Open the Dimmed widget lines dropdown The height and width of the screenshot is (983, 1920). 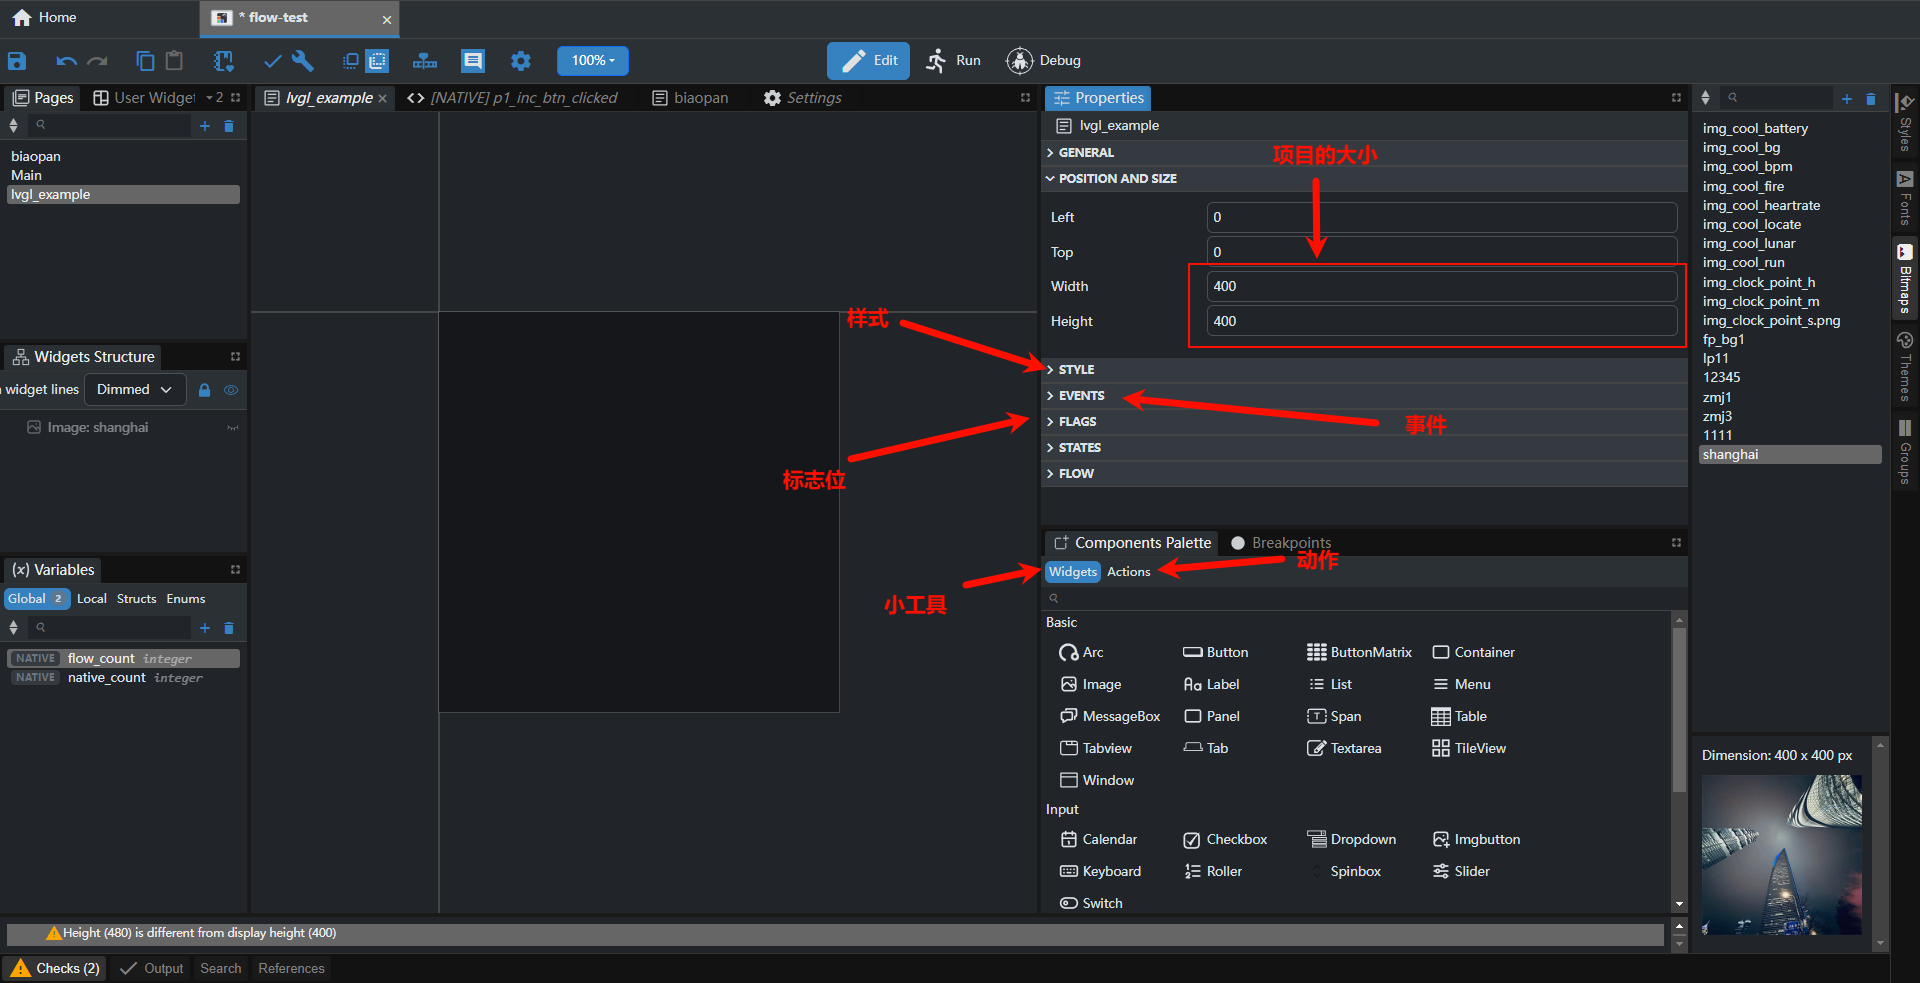coord(135,390)
